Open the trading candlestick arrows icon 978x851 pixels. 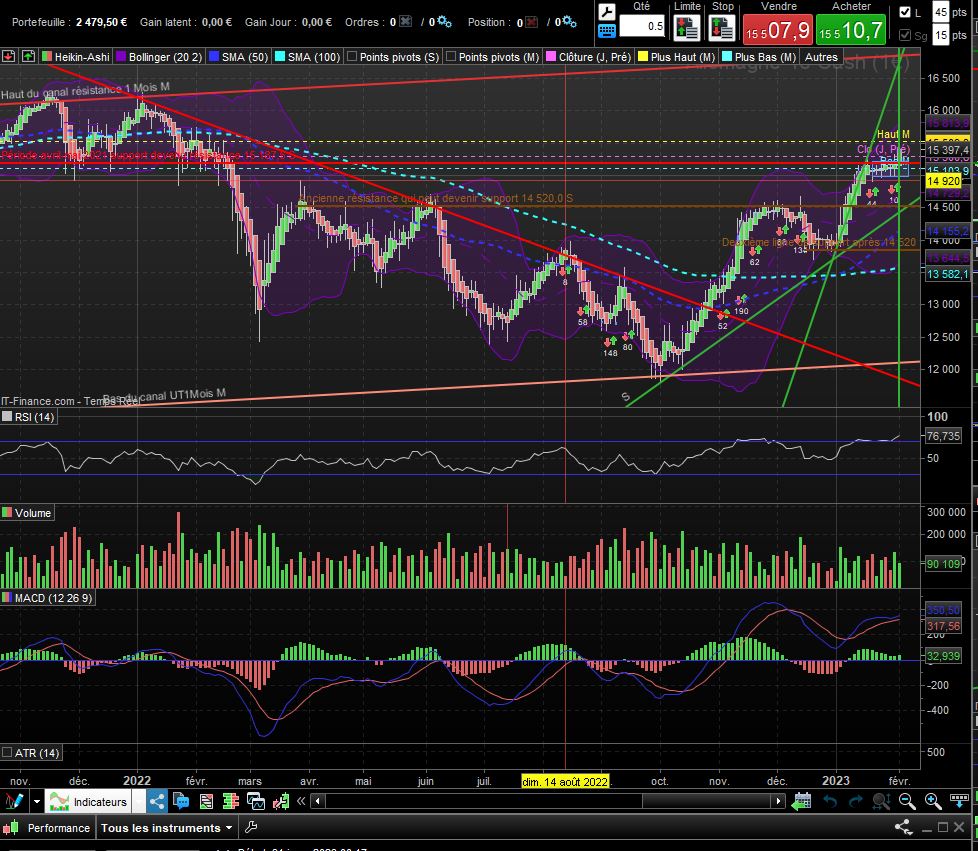tap(281, 801)
